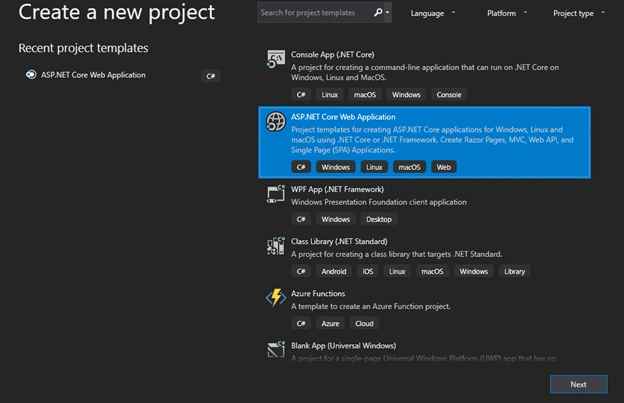Viewport: 624px width, 403px height.
Task: Click the Search for project templates field
Action: [x=314, y=13]
